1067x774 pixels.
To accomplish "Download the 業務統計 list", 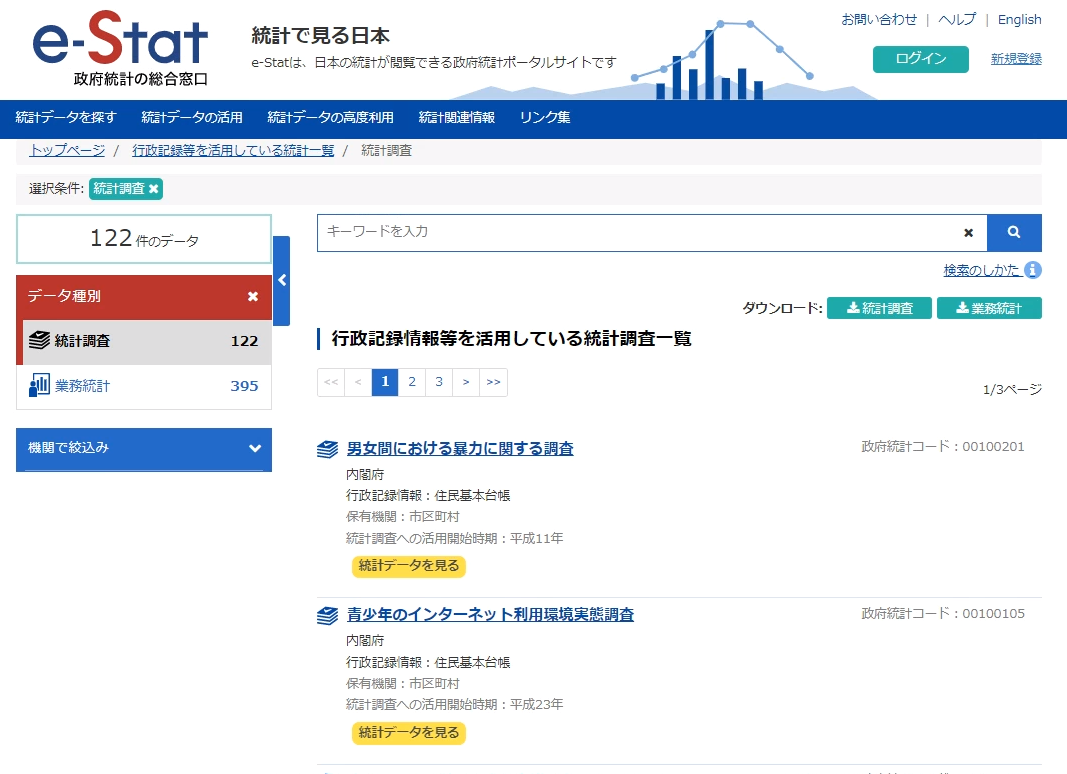I will pyautogui.click(x=988, y=308).
